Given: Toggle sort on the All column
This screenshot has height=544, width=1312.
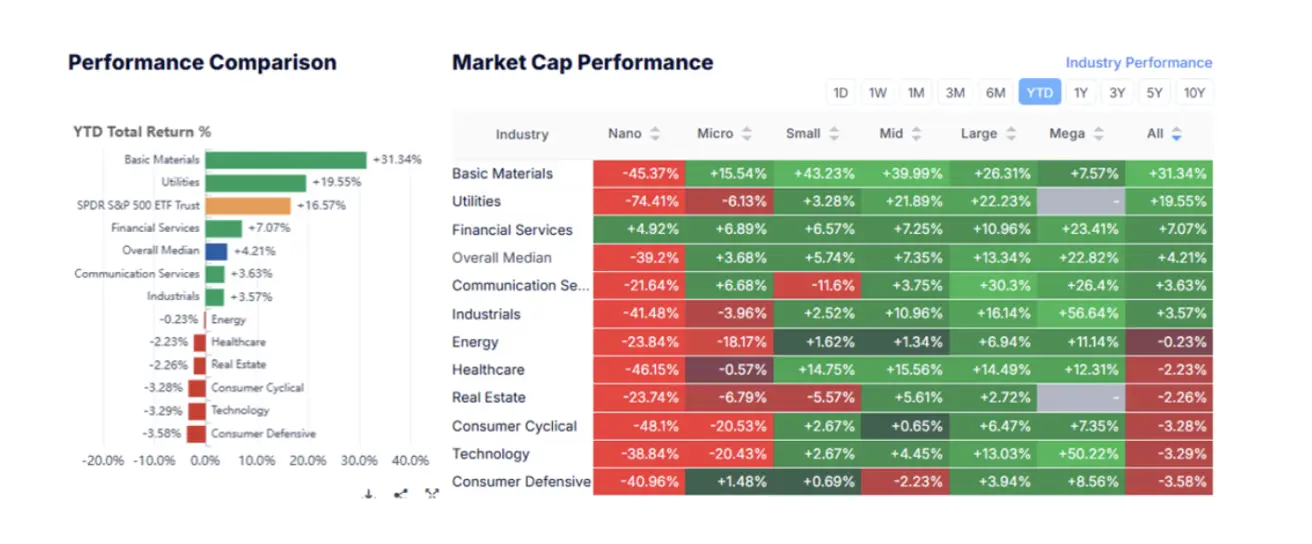Looking at the screenshot, I should tap(1176, 134).
